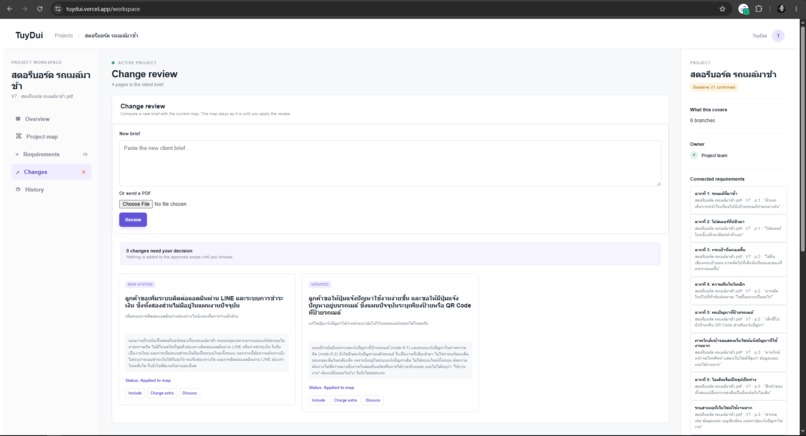
Task: Open the History section
Action: (x=51, y=189)
